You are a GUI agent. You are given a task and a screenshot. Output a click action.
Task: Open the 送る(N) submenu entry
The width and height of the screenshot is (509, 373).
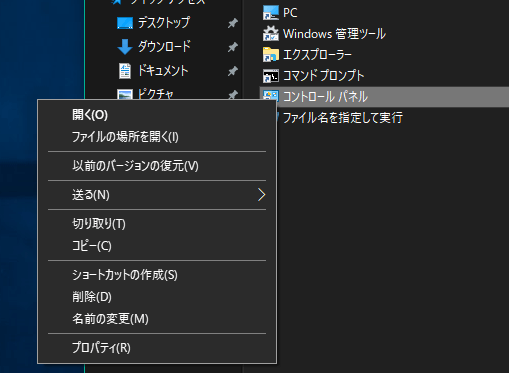pos(157,195)
